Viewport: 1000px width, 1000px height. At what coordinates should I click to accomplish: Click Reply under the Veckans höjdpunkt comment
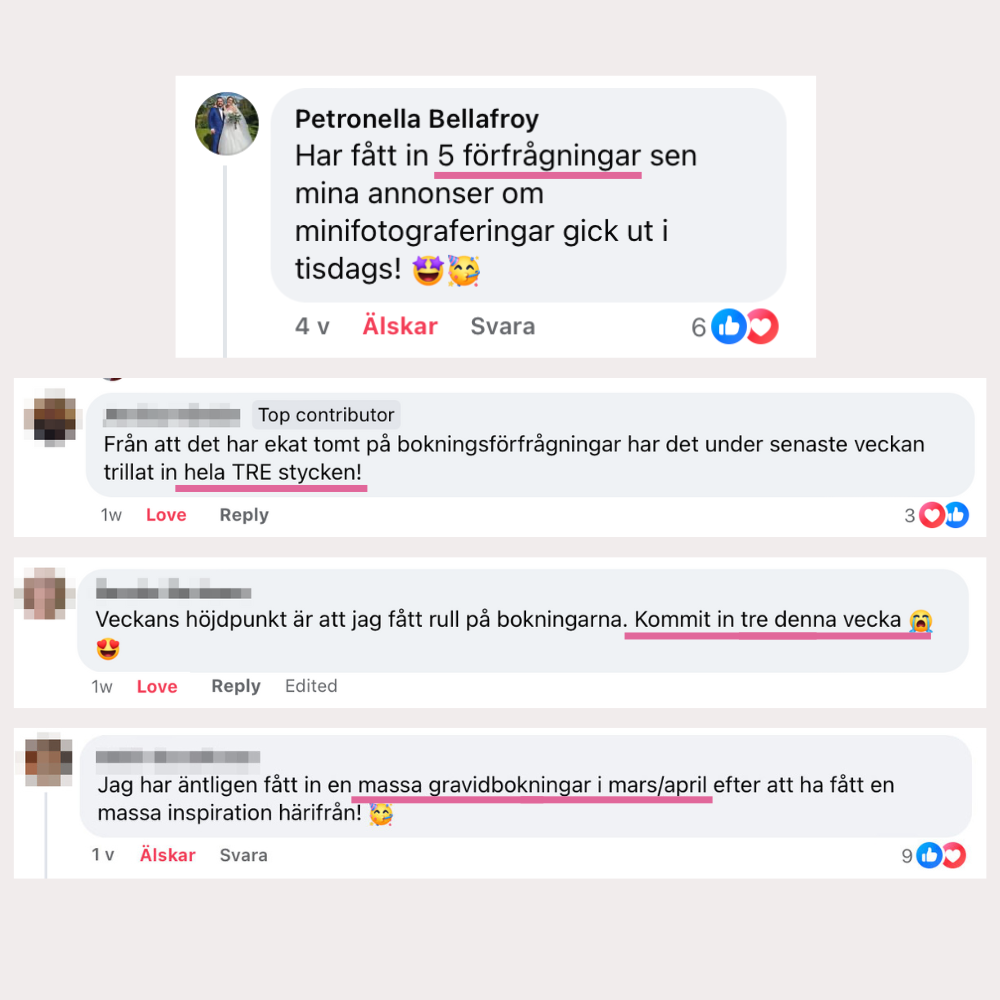click(x=235, y=686)
